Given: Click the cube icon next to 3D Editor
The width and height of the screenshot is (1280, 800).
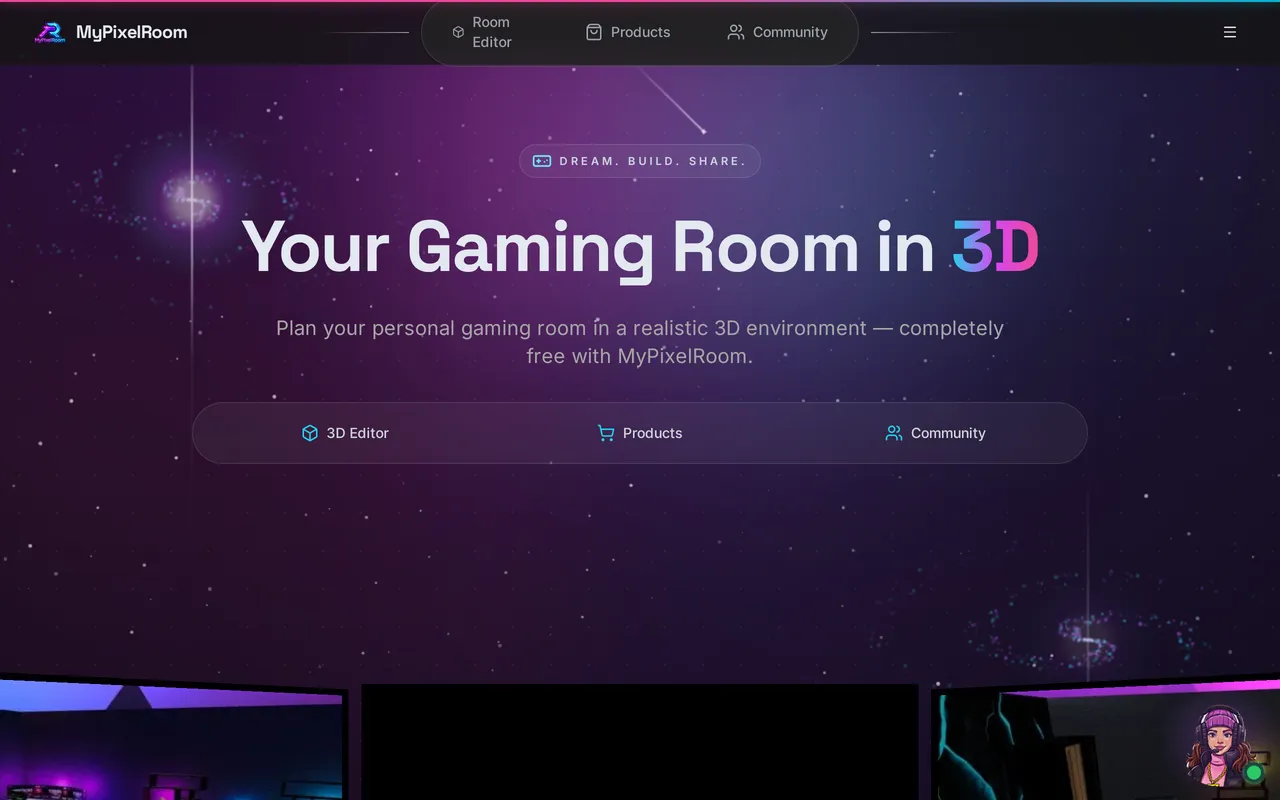Looking at the screenshot, I should tap(310, 433).
